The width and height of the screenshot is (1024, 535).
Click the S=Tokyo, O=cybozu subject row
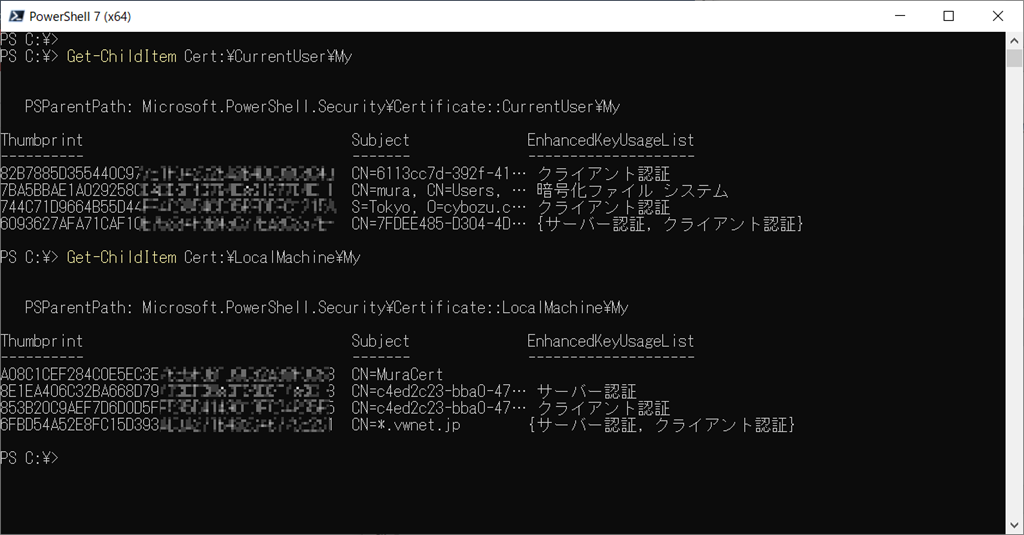(438, 207)
